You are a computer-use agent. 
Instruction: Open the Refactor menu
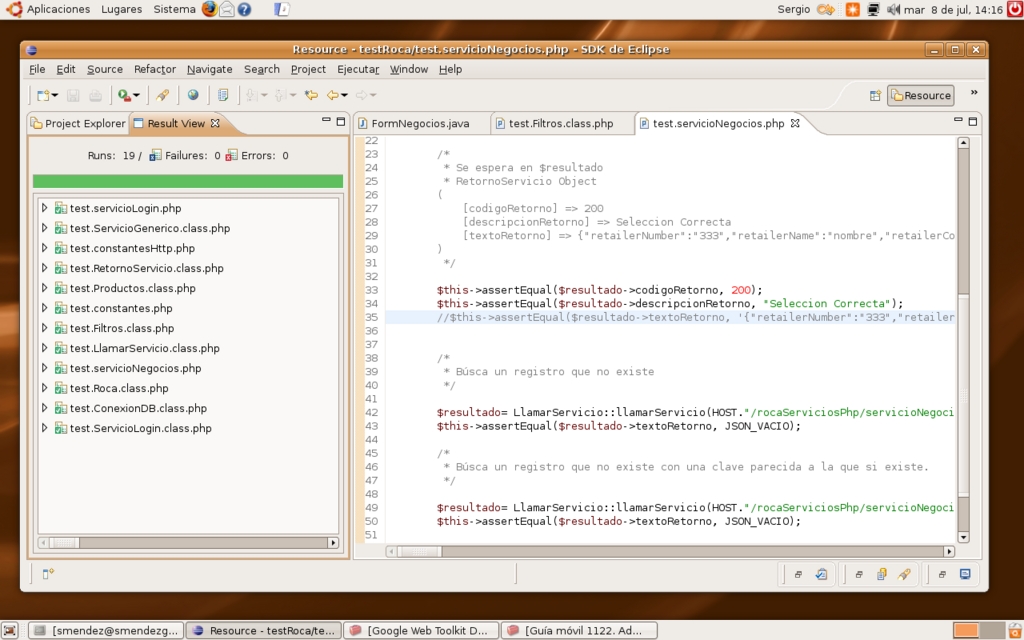[154, 69]
